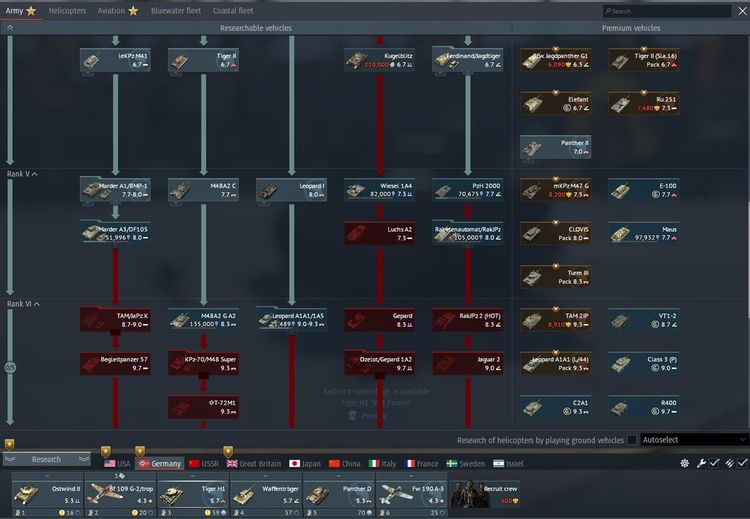Choose the PzH 2000 vehicle
This screenshot has height=519, width=750.
pos(467,190)
